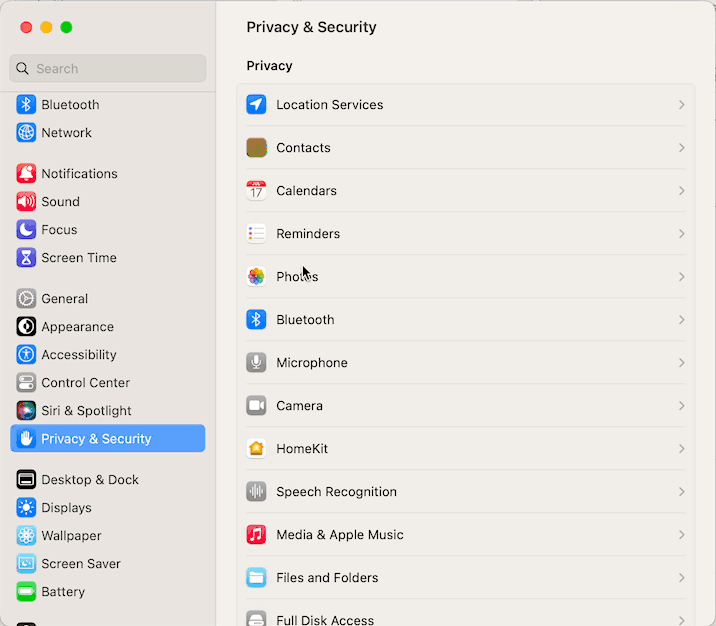Click the Contacts icon in Privacy list
This screenshot has width=716, height=626.
256,148
